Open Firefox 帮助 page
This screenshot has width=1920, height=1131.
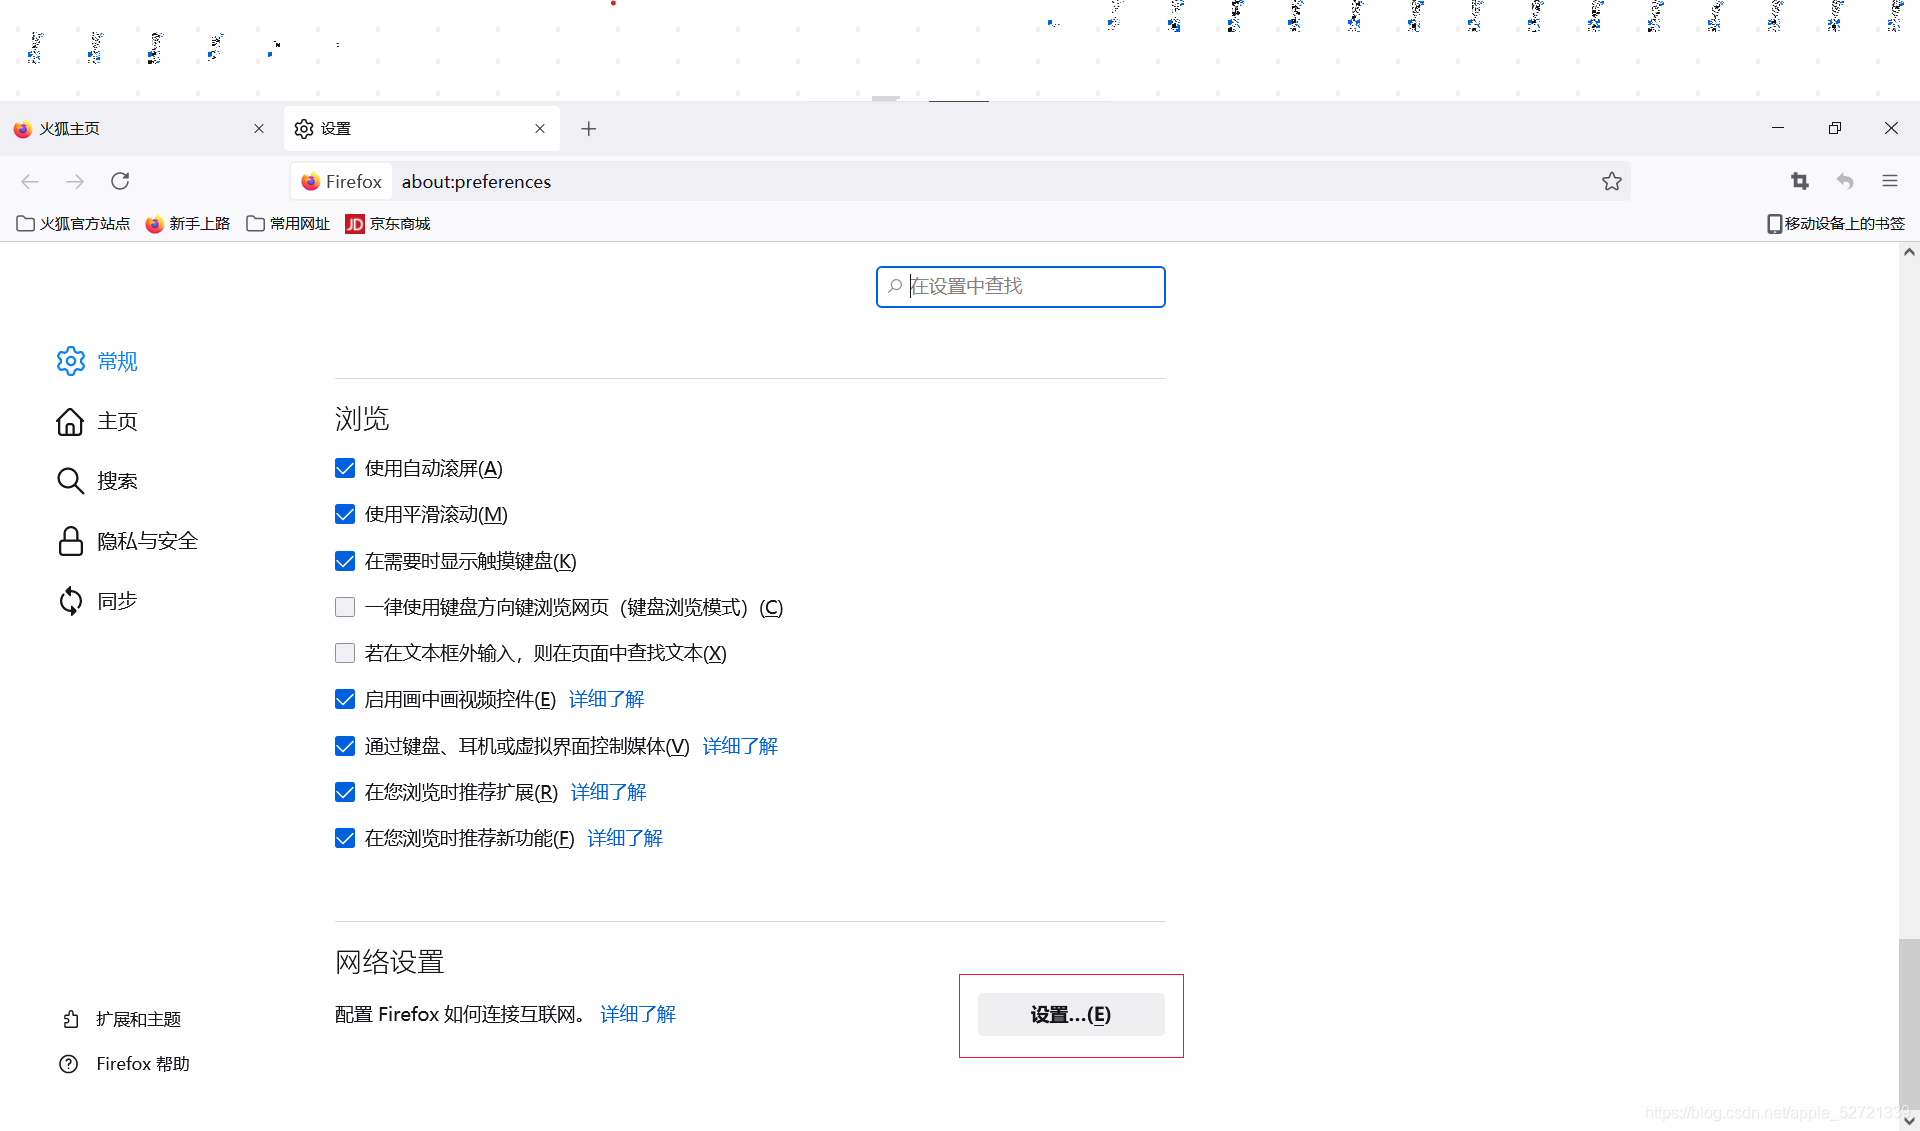coord(124,1064)
